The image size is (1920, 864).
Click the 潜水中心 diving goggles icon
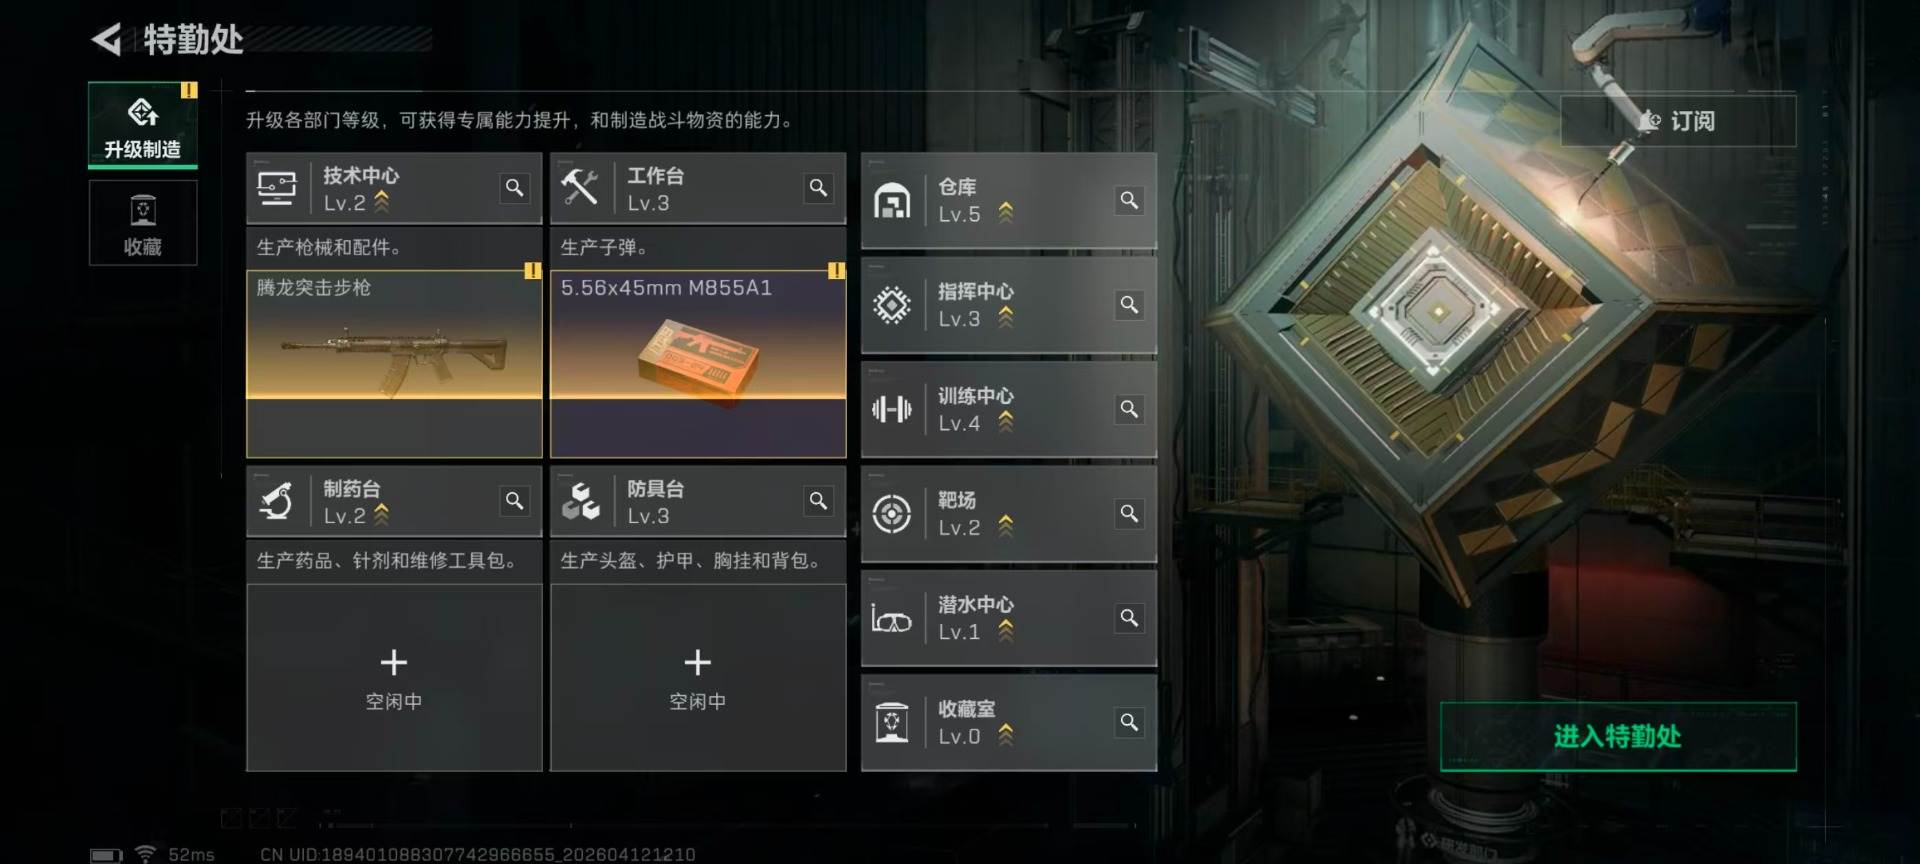(x=891, y=619)
